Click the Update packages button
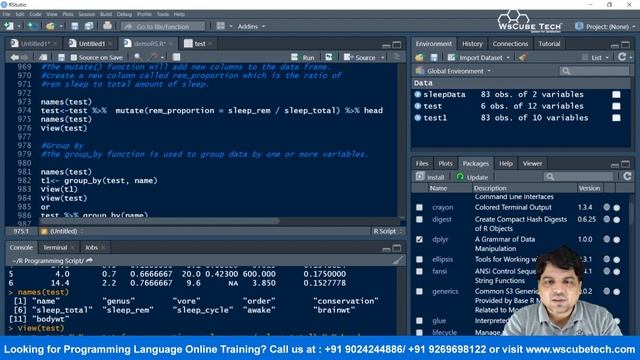Image resolution: width=640 pixels, height=360 pixels. pos(472,177)
